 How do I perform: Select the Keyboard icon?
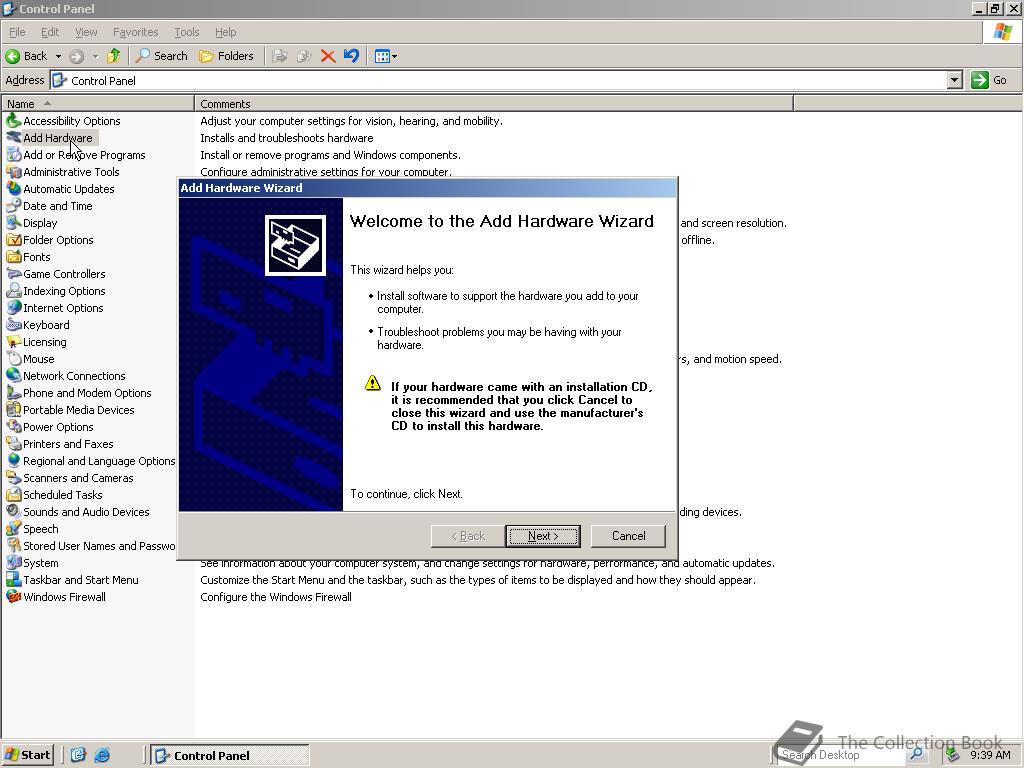[13, 325]
